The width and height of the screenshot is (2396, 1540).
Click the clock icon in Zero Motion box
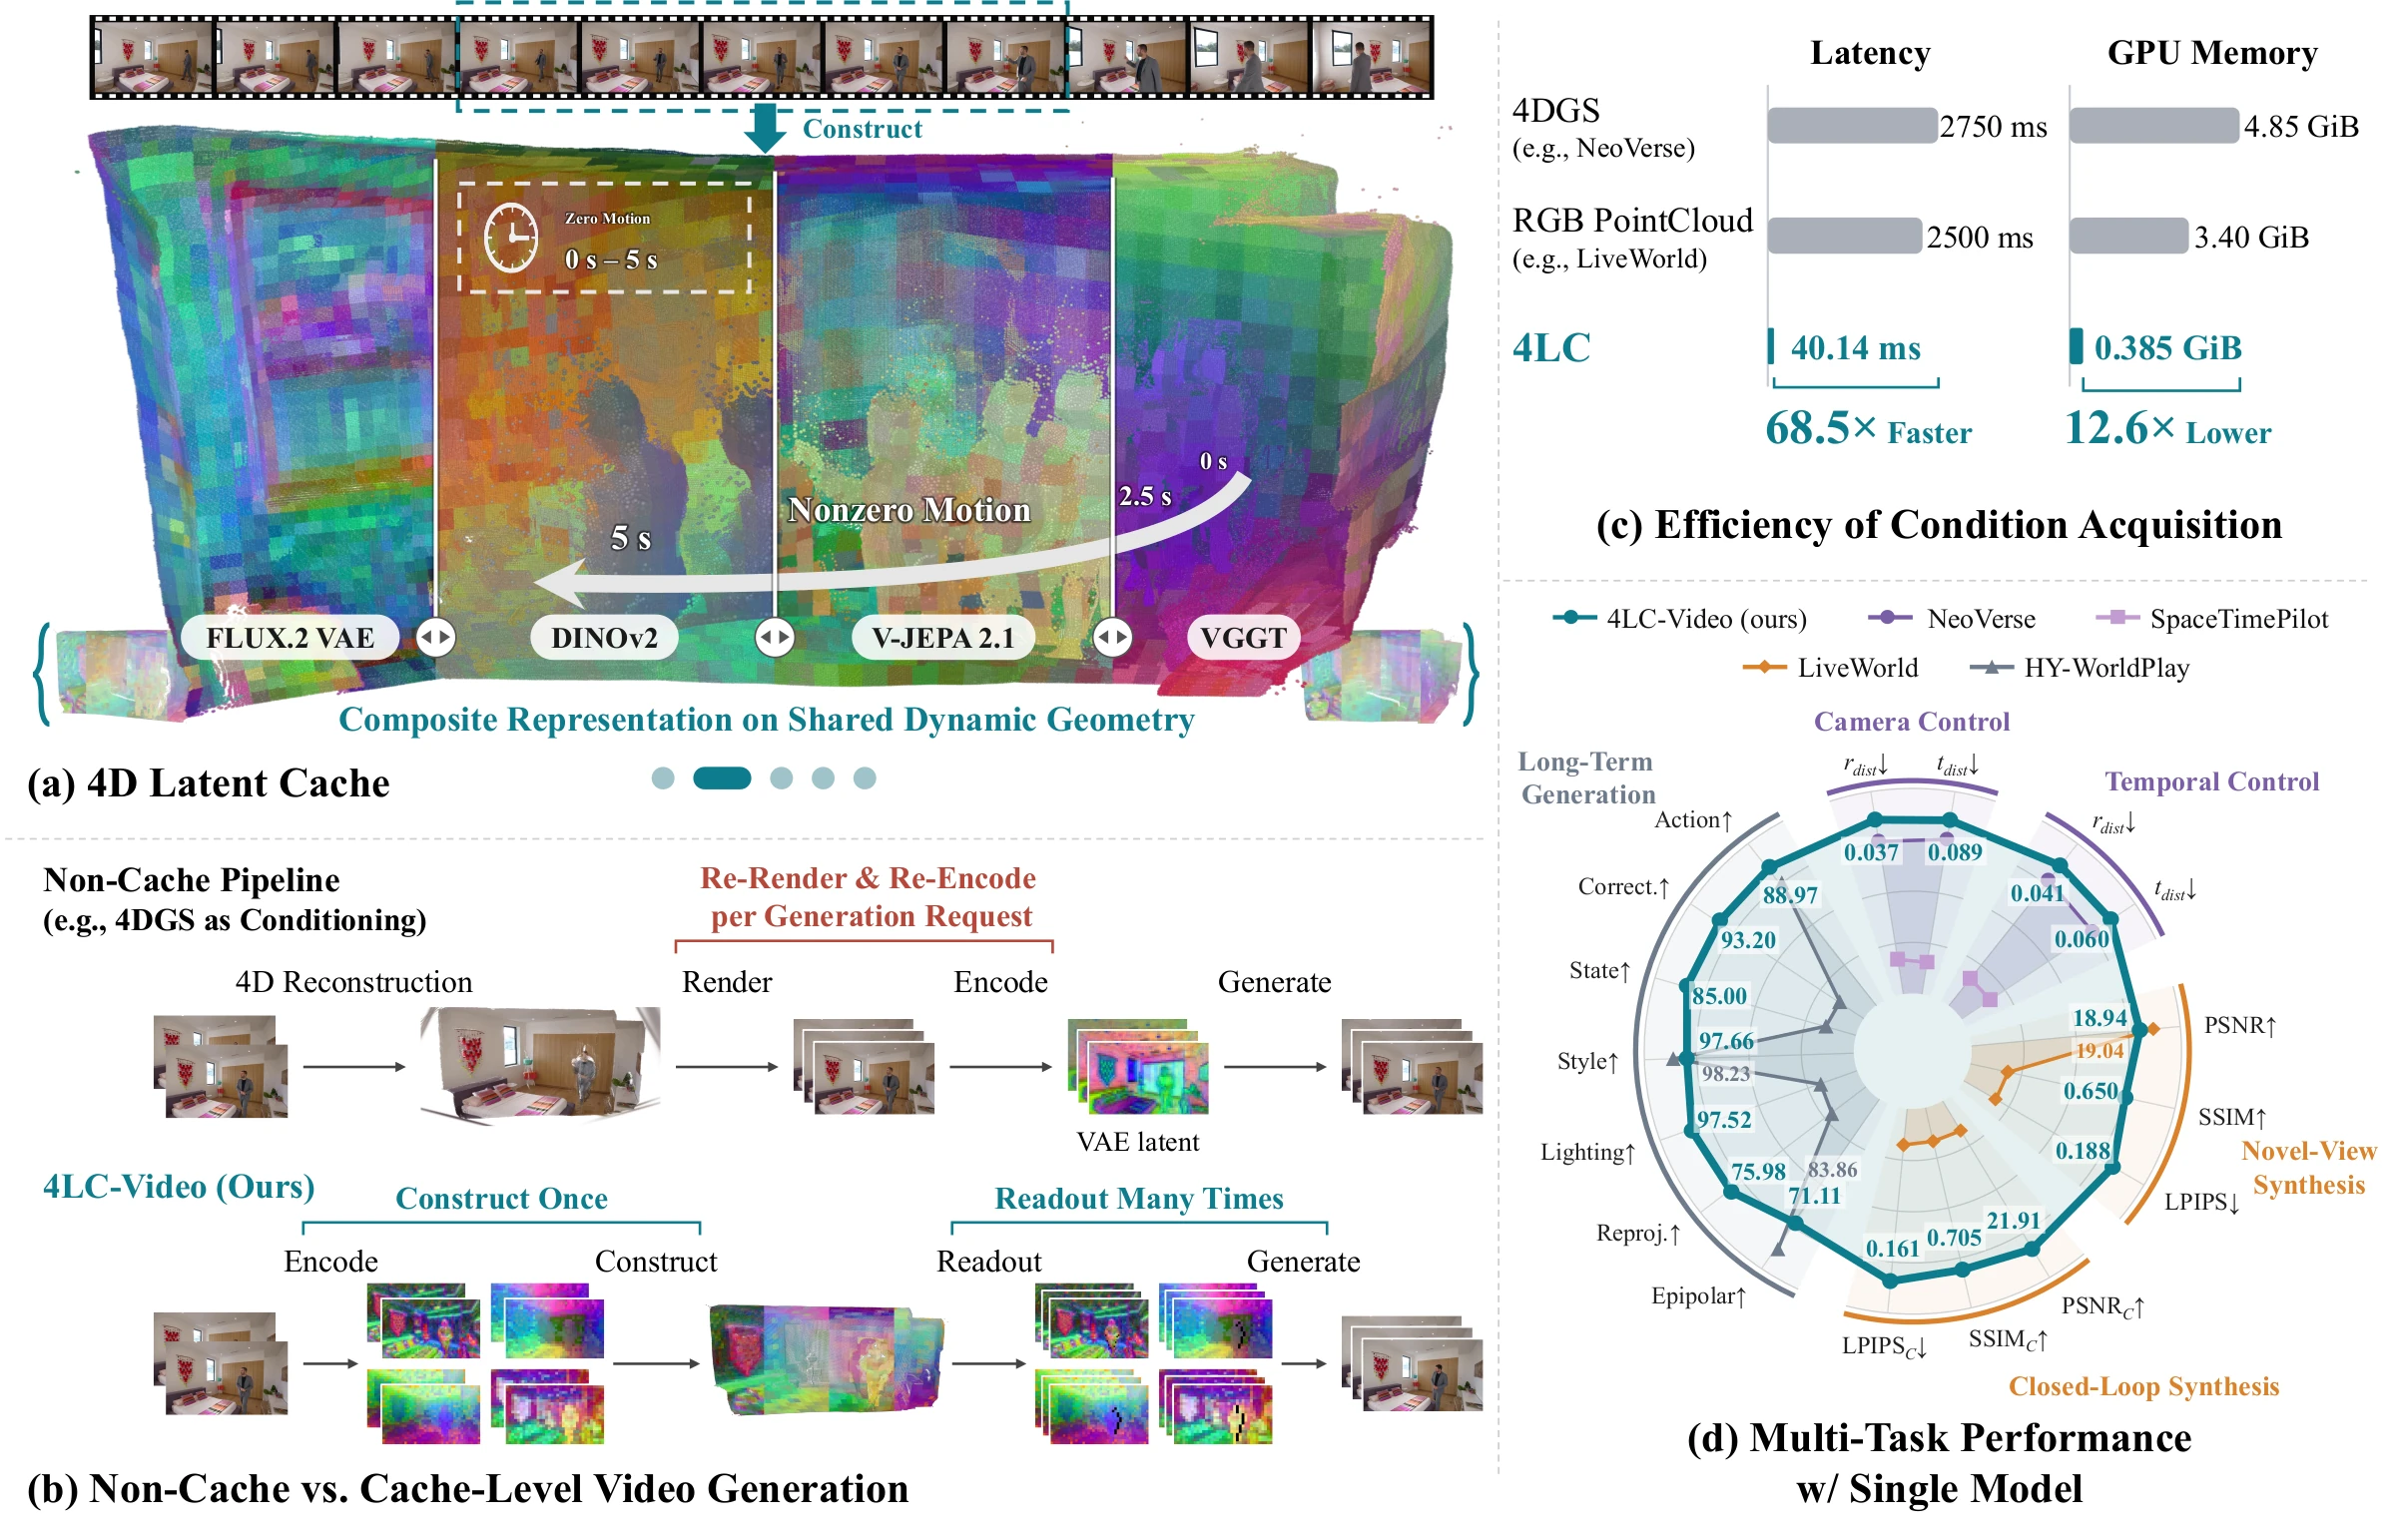[x=511, y=237]
